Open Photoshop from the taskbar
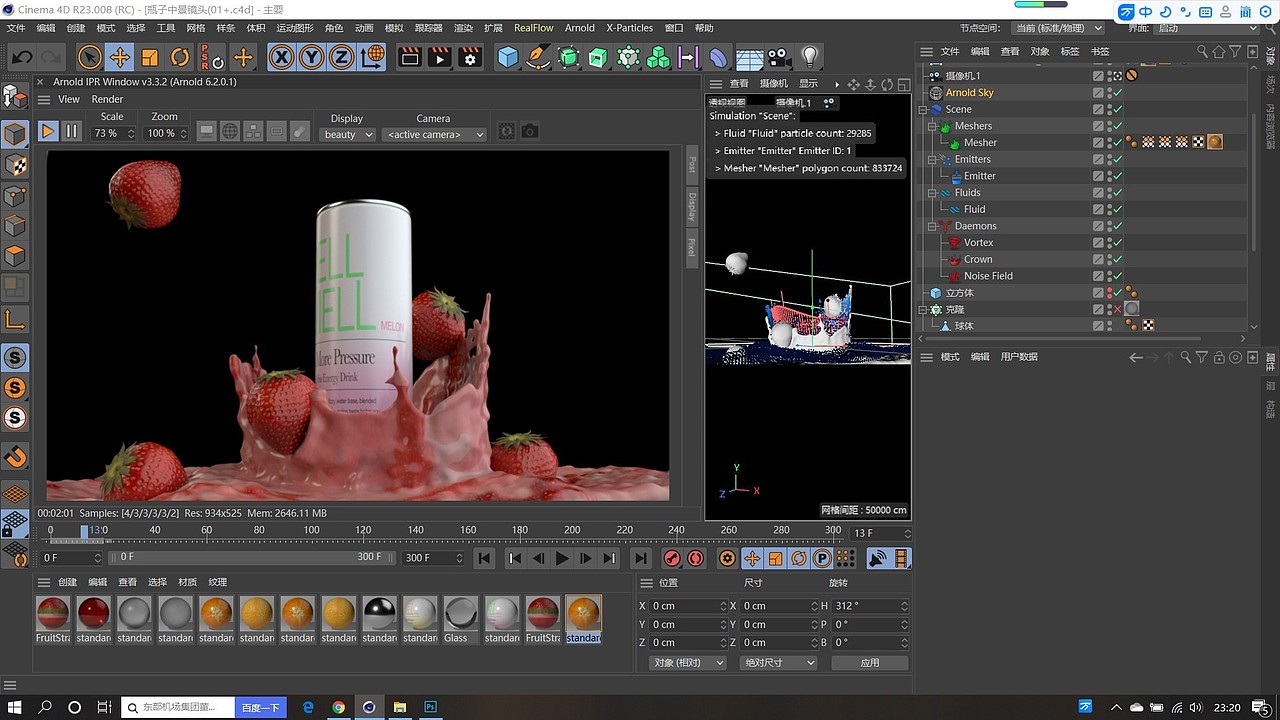 pos(431,707)
